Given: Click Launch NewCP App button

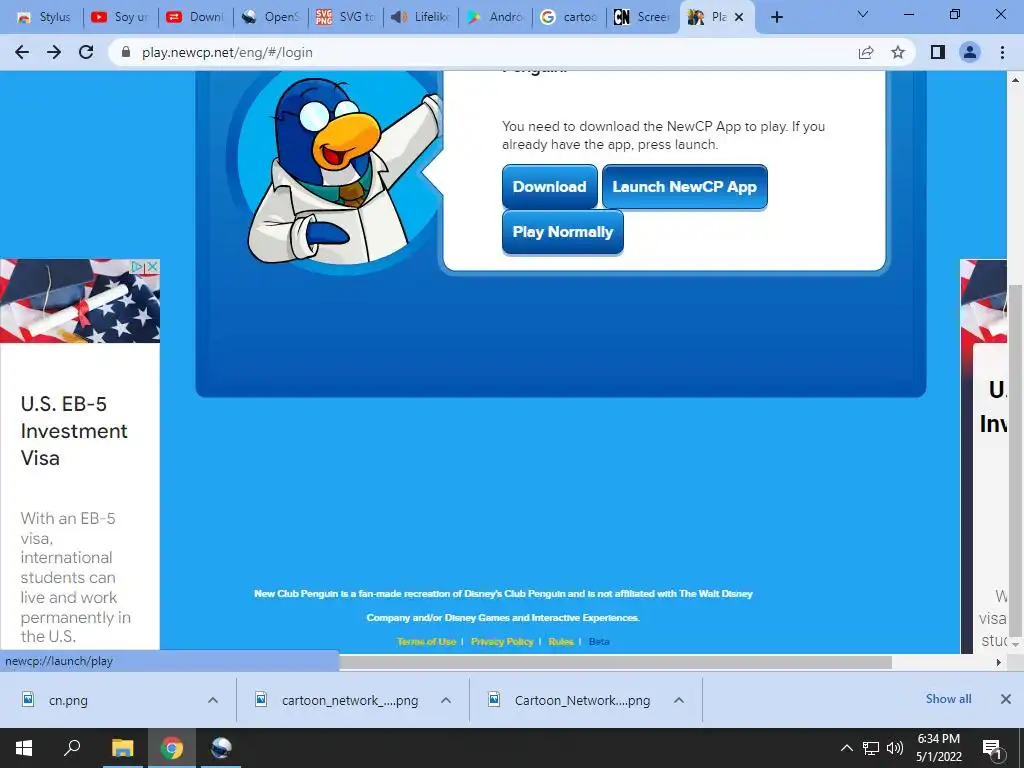Looking at the screenshot, I should click(684, 187).
